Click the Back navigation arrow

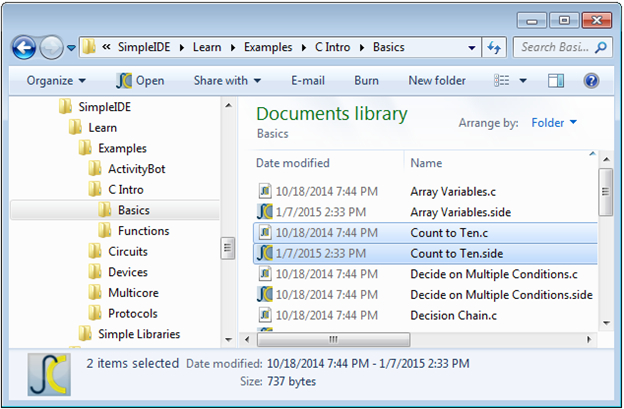pyautogui.click(x=24, y=48)
